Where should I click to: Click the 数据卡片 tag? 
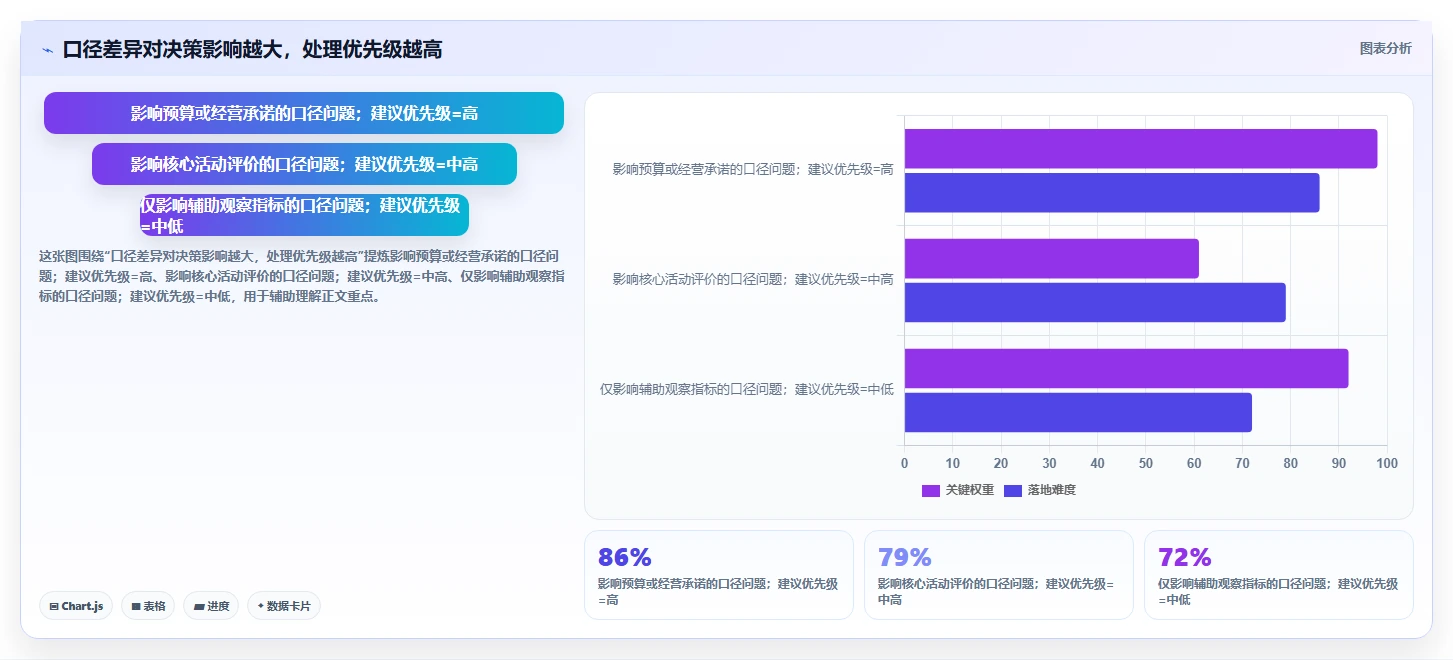pyautogui.click(x=284, y=606)
